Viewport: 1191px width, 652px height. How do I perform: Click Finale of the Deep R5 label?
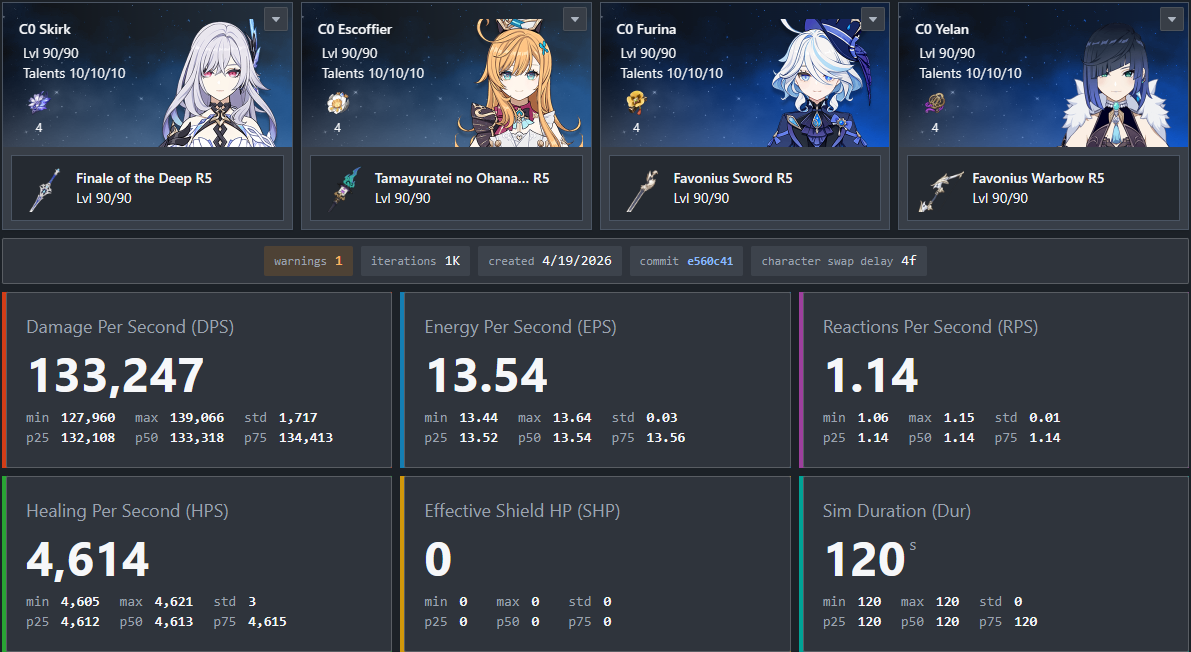pos(144,179)
